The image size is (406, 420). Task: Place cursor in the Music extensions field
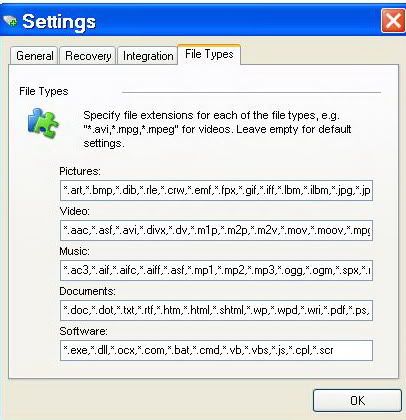[216, 270]
